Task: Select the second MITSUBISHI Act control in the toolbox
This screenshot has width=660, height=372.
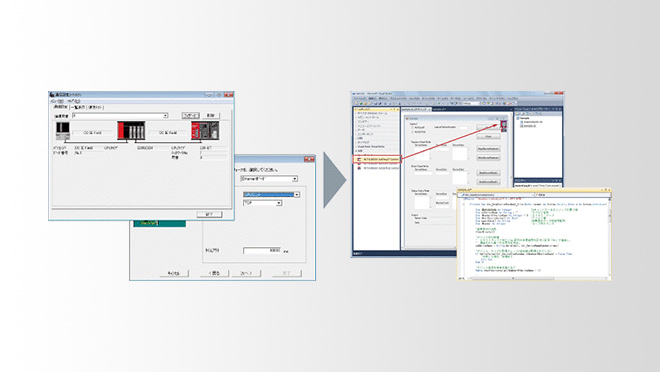Action: 378,164
